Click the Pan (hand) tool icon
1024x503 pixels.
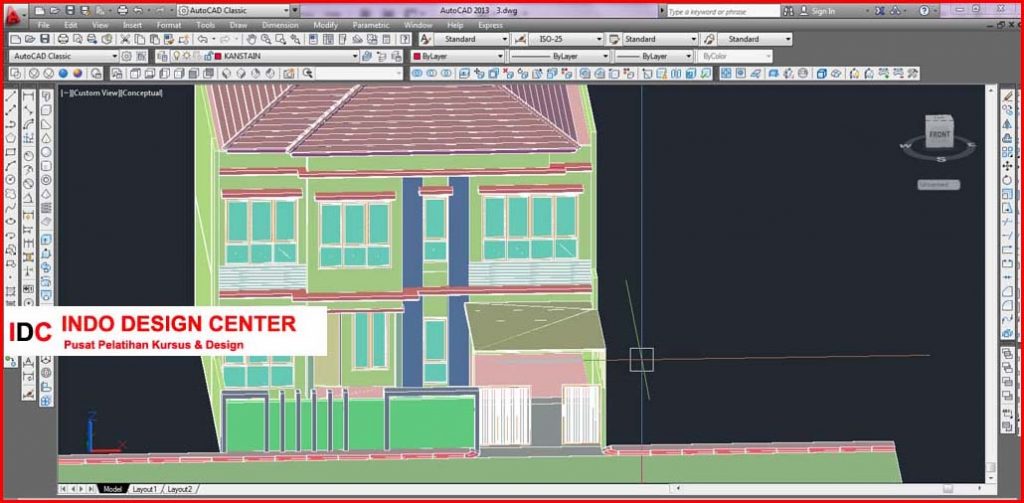pyautogui.click(x=251, y=39)
